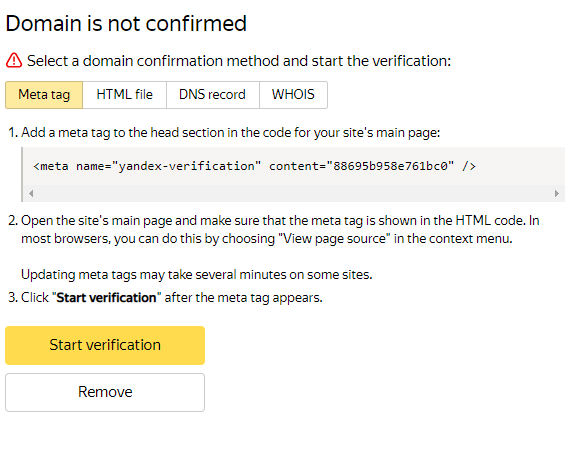Choose the WHOIS confirmation method
This screenshot has width=579, height=457.
click(293, 95)
